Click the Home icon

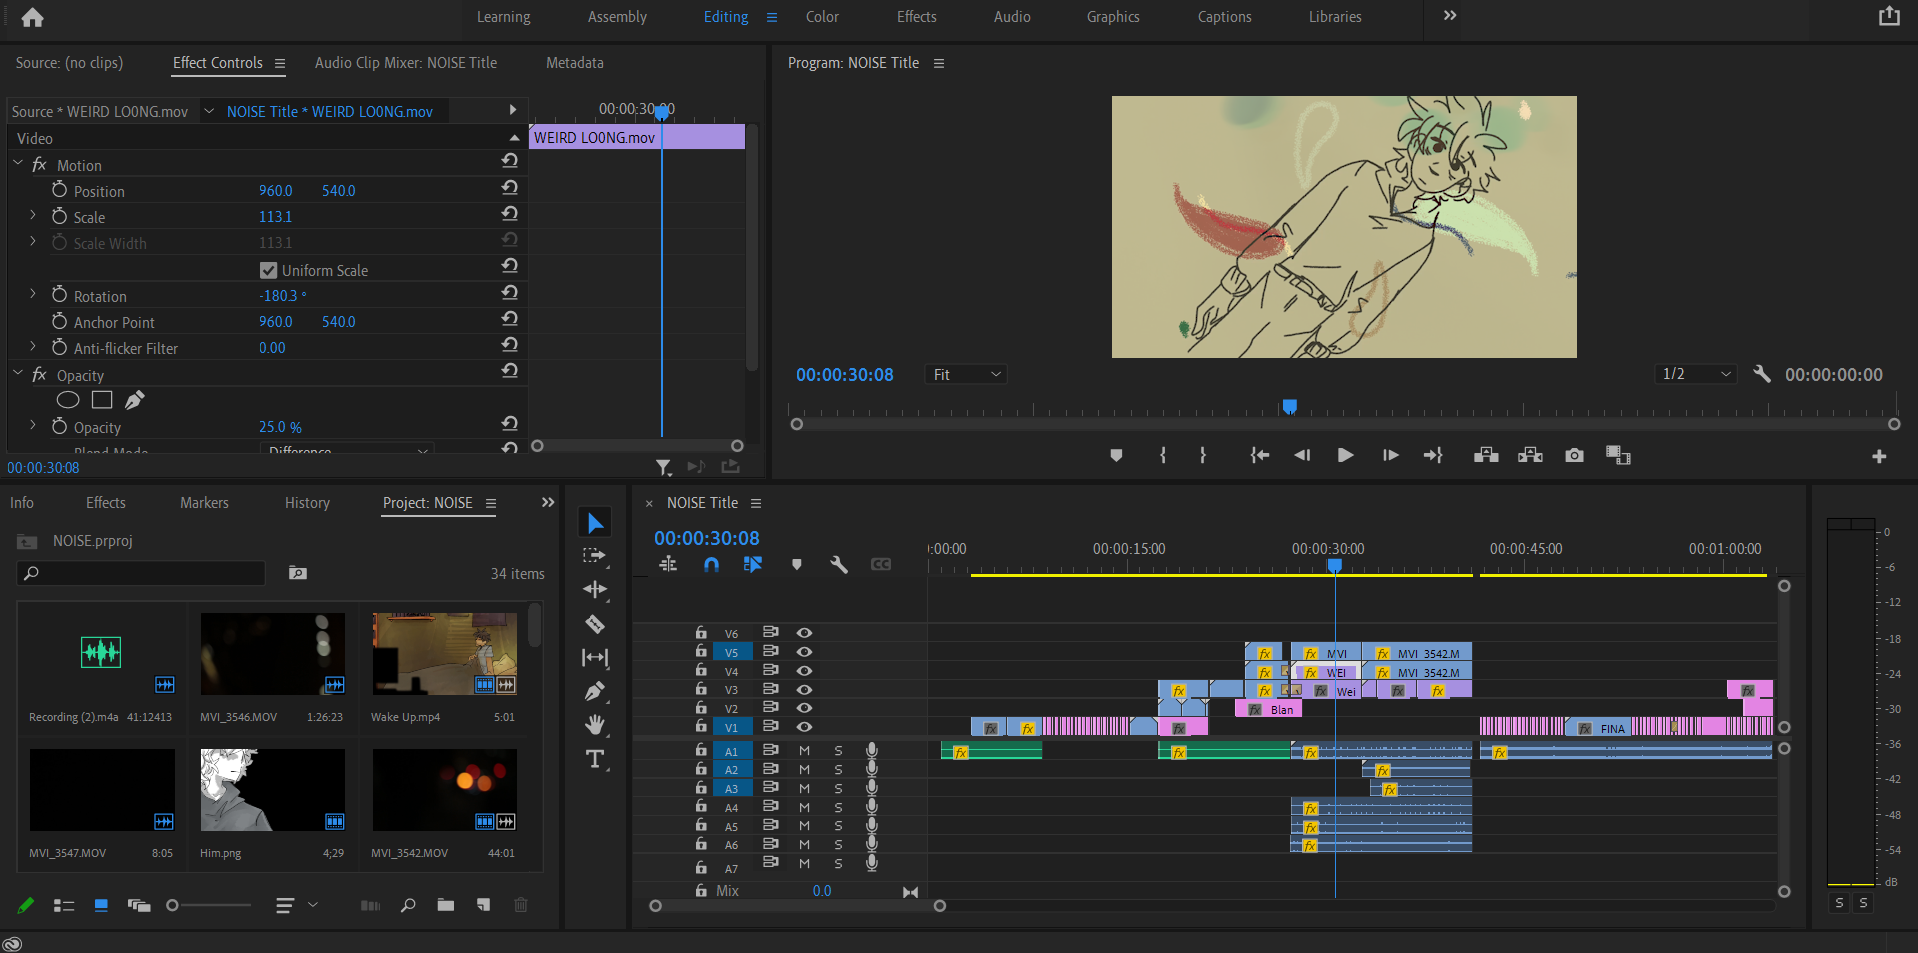32,17
